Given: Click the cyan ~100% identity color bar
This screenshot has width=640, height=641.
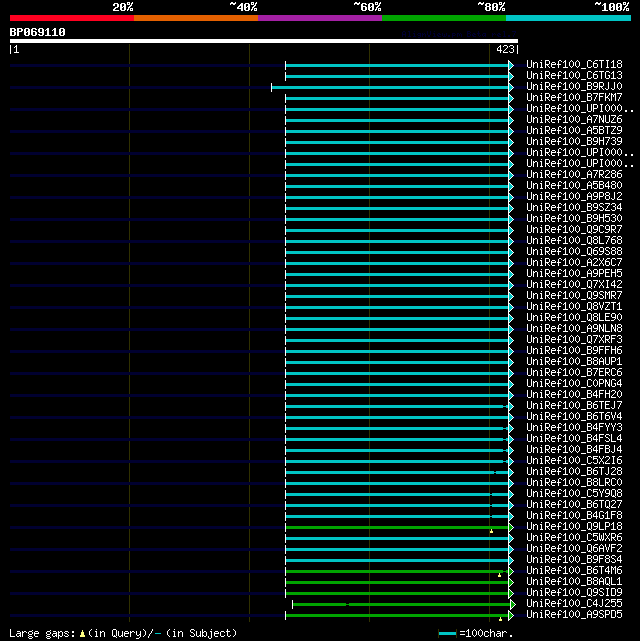Looking at the screenshot, I should (x=568, y=18).
